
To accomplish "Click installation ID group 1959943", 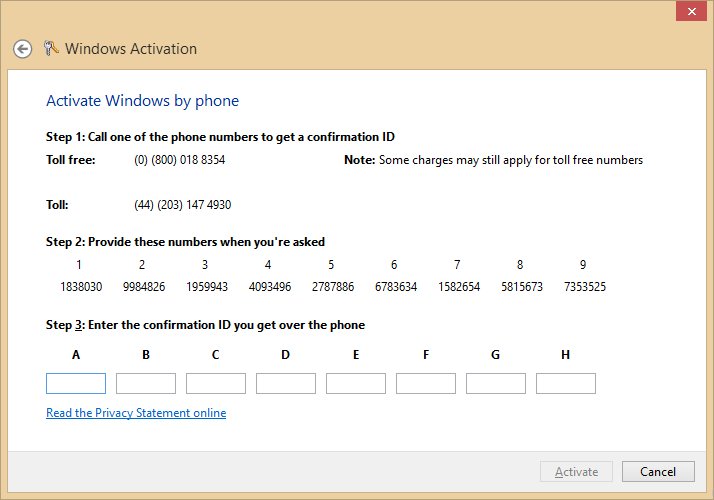I will 207,287.
